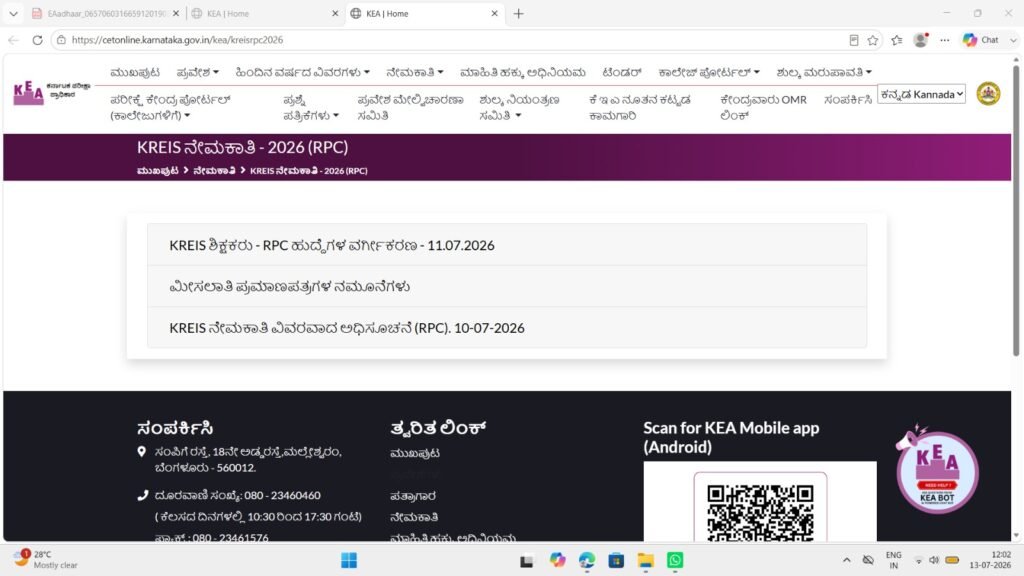This screenshot has height=576, width=1024.
Task: Click the Karnataka government emblem icon
Action: [x=988, y=93]
